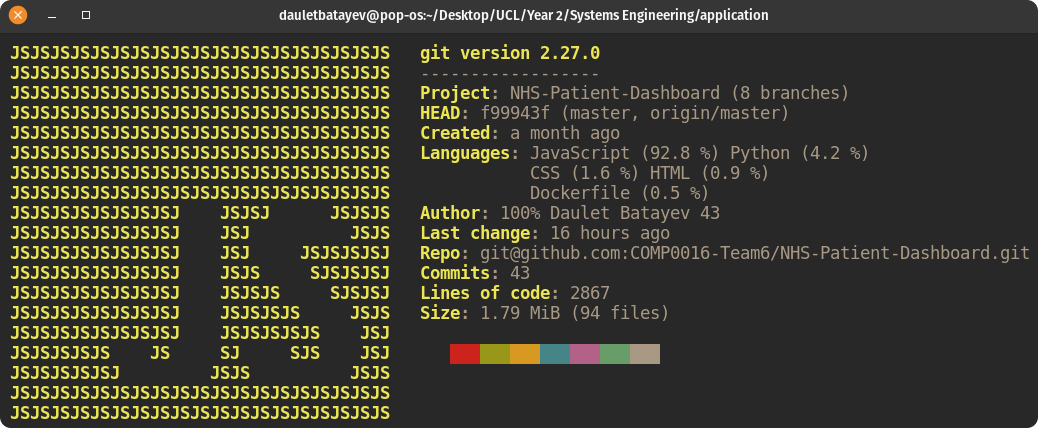
Task: Click the window title path text
Action: click(524, 15)
